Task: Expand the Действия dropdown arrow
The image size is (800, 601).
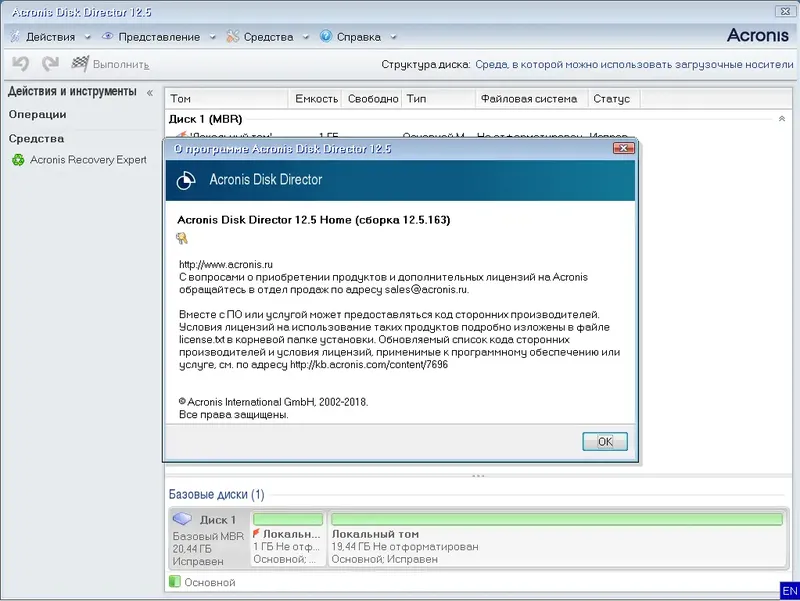Action: [x=87, y=37]
